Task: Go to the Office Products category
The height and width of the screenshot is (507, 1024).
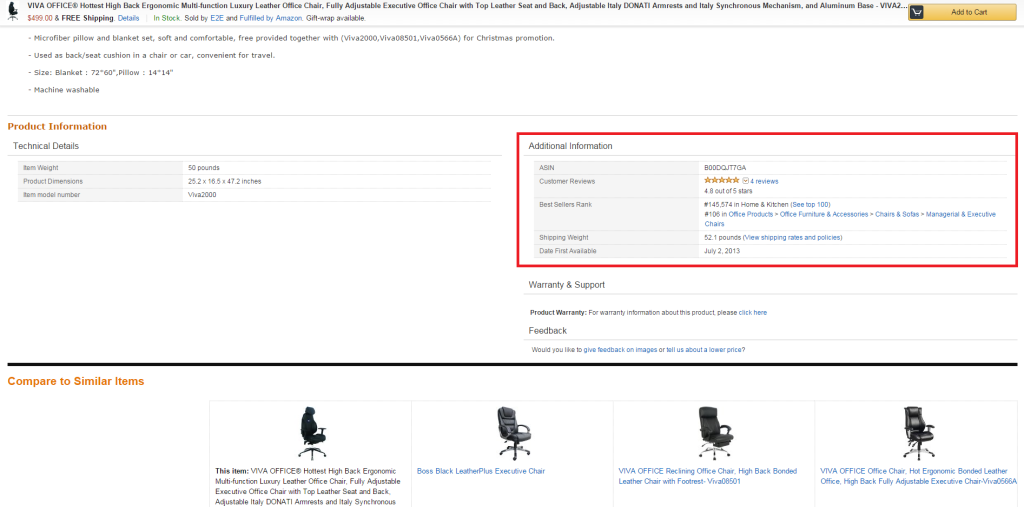Action: click(751, 214)
